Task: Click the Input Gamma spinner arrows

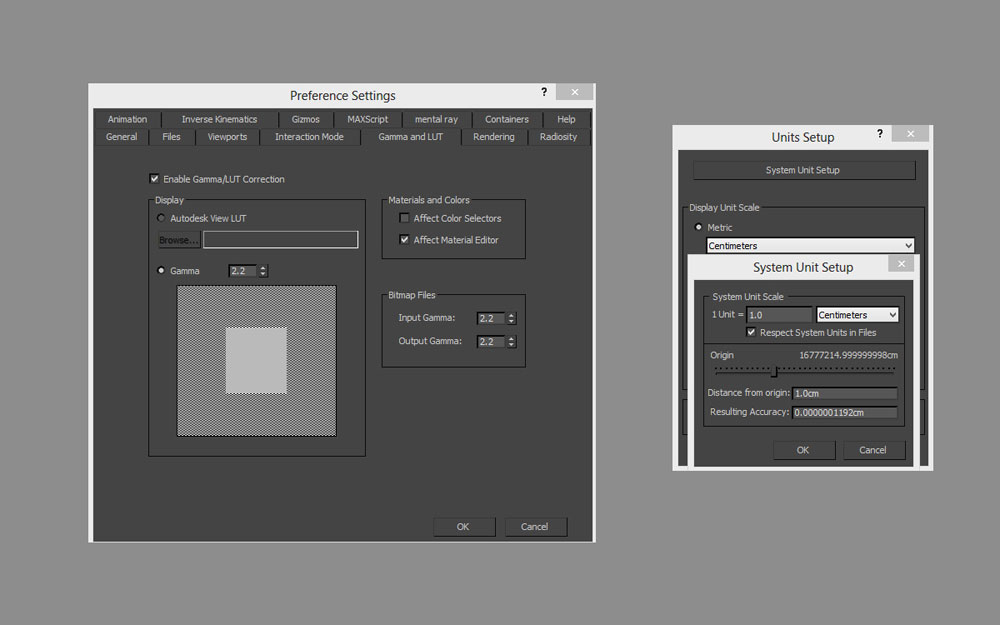Action: tap(512, 318)
